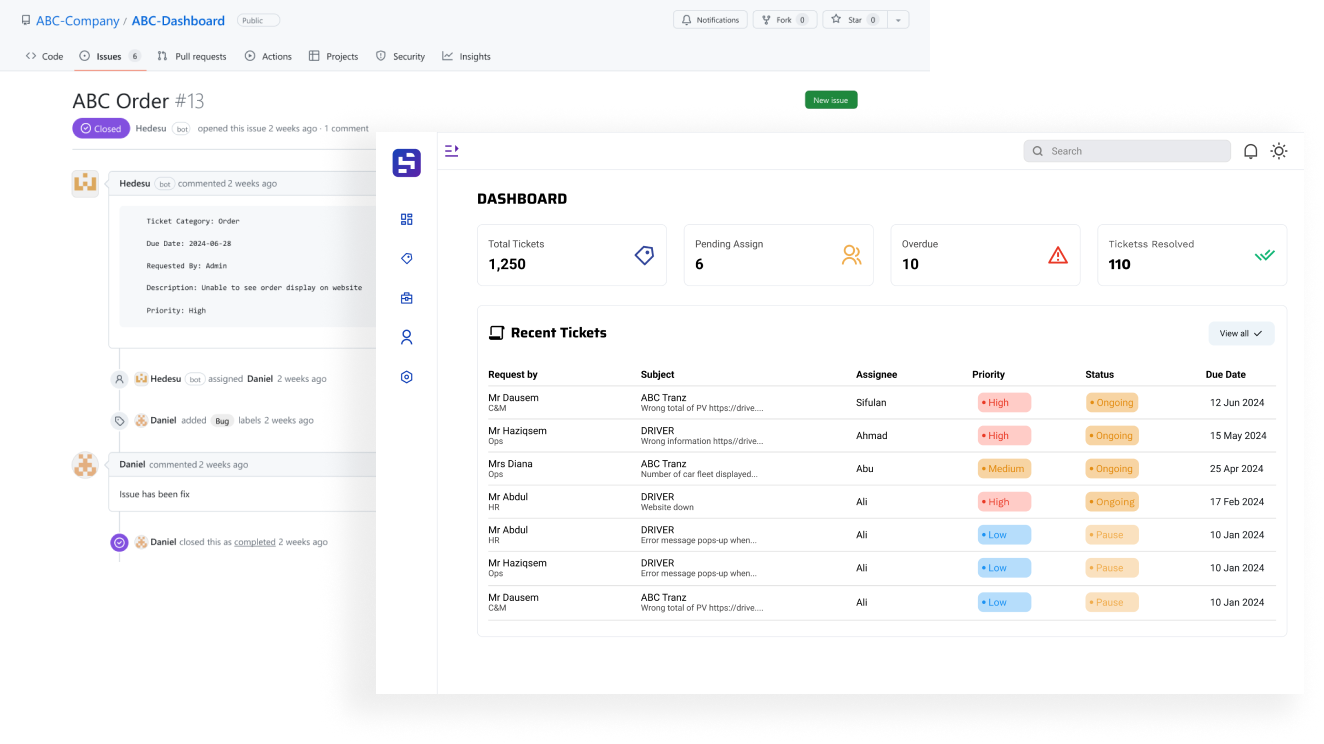Image resolution: width=1324 pixels, height=744 pixels.
Task: Open notifications bell in dashboard header
Action: (x=1250, y=151)
